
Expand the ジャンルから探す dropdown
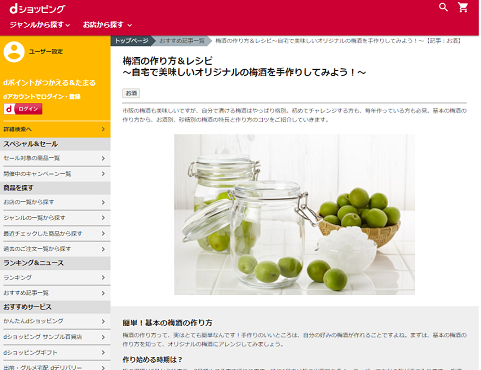(x=40, y=25)
